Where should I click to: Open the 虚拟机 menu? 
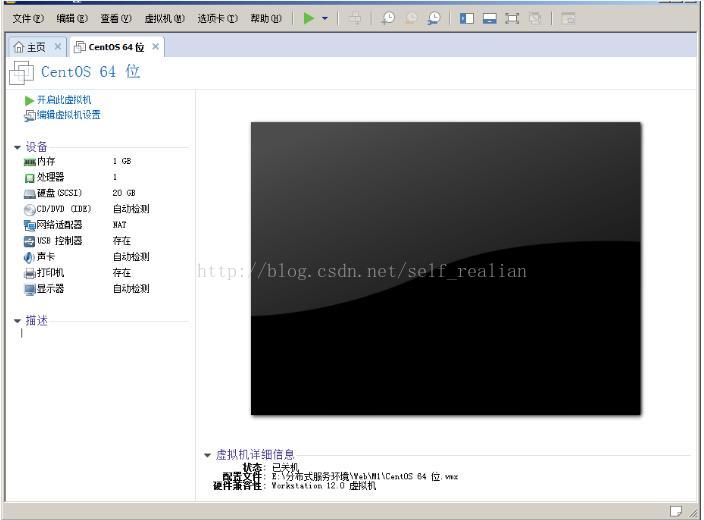[164, 18]
